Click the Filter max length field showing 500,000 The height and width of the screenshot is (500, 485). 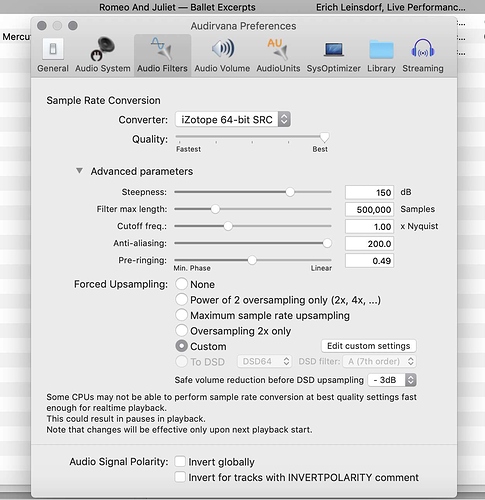click(369, 209)
